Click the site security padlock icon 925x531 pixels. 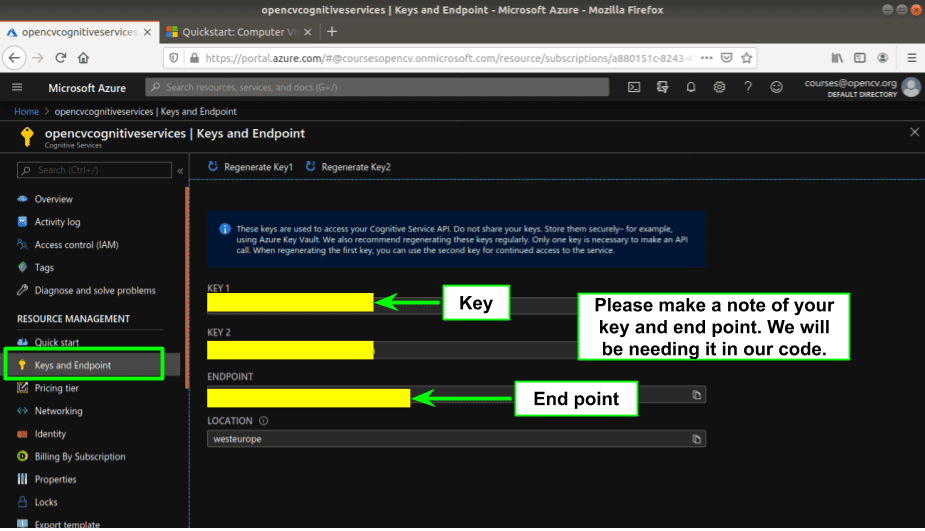click(x=194, y=58)
